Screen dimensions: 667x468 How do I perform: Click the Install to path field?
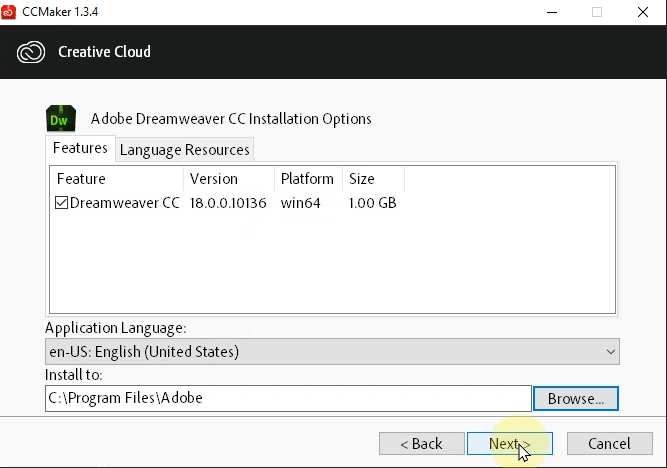click(288, 398)
